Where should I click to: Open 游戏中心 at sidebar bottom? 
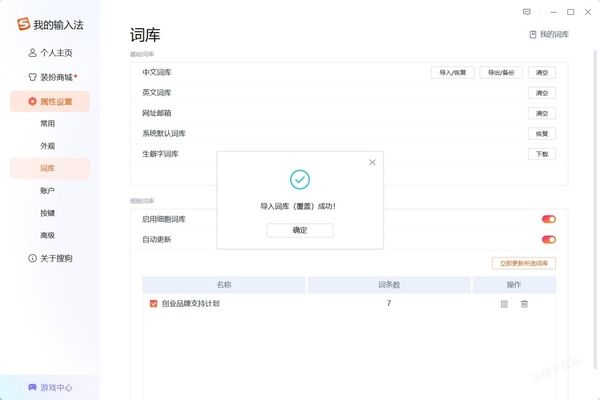click(50, 387)
